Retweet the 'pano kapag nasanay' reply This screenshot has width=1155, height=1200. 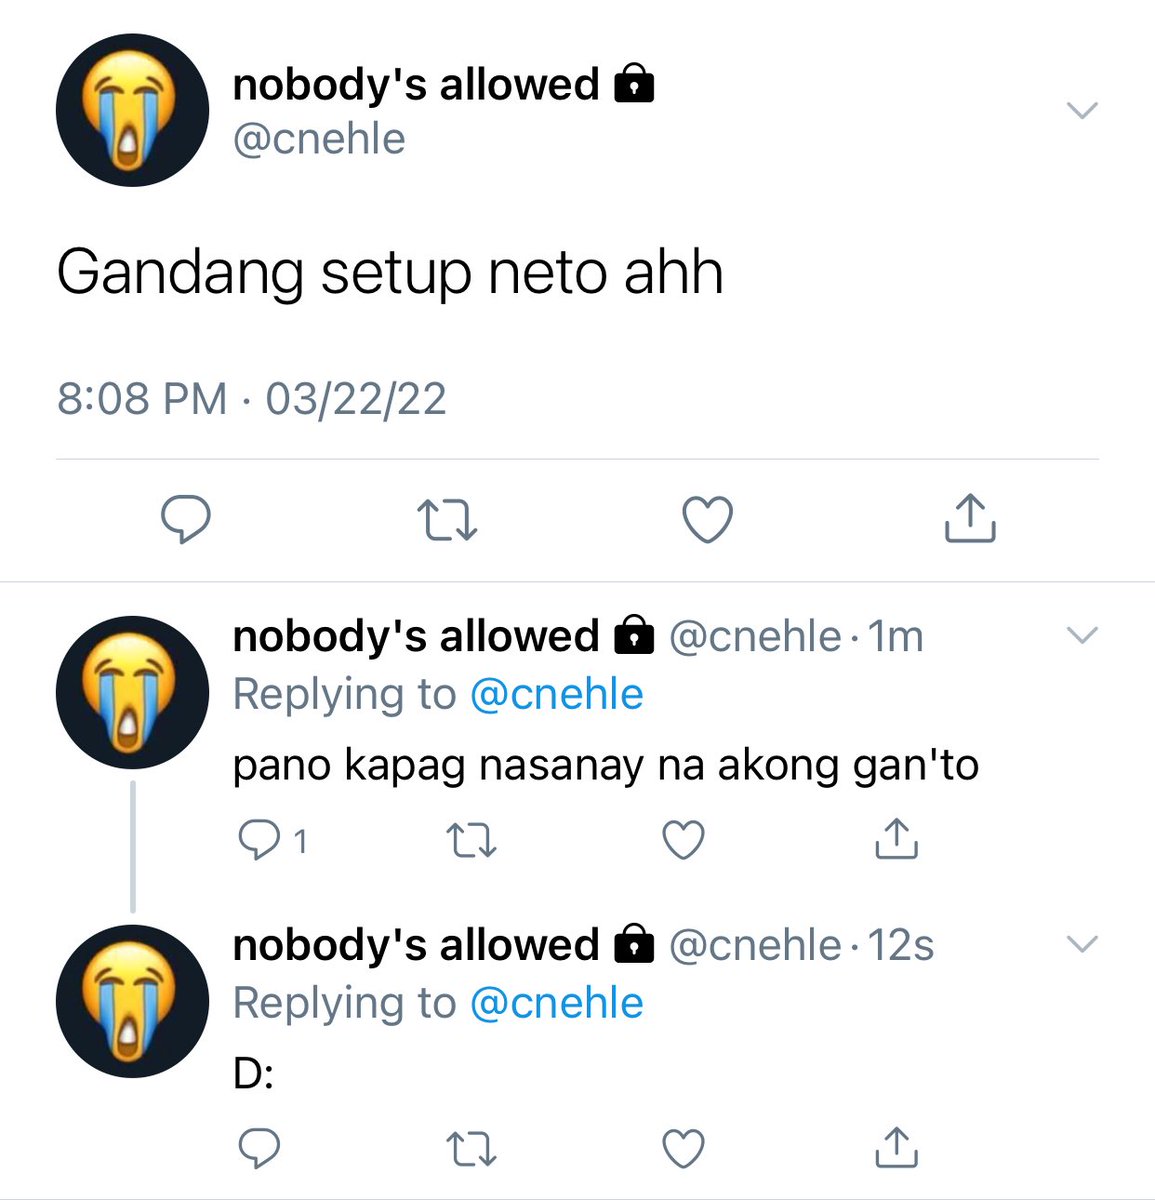coord(471,841)
